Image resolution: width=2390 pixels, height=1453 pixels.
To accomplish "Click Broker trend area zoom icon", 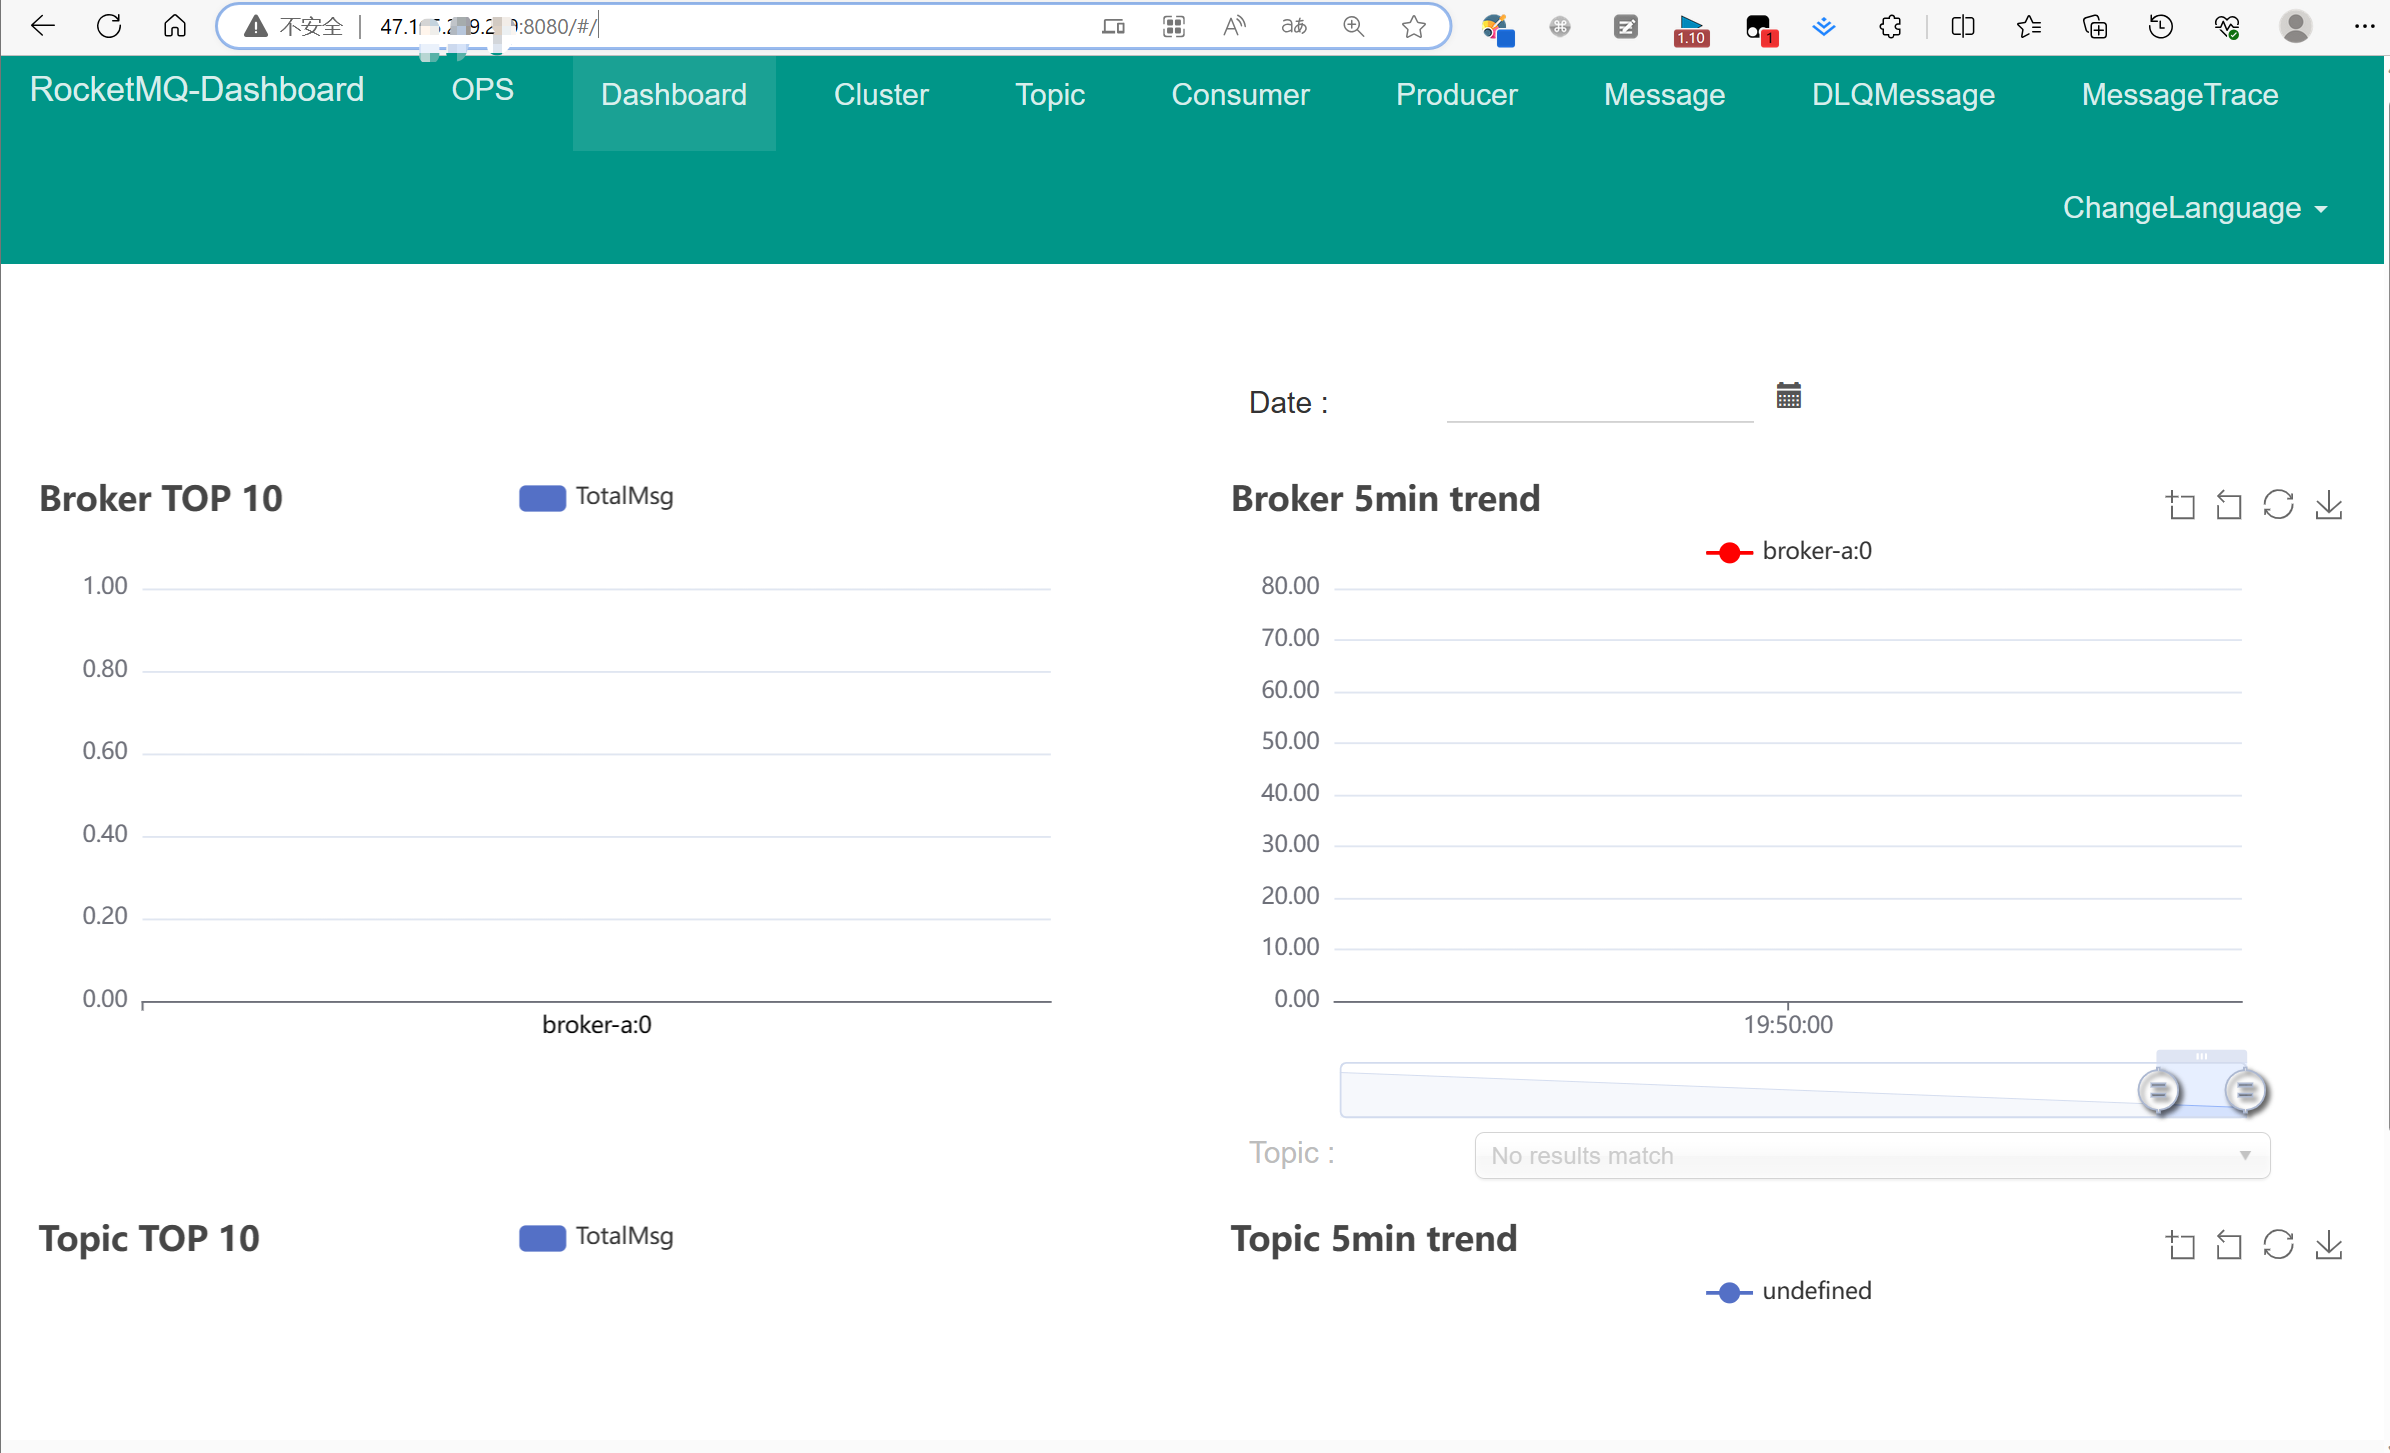I will [x=2181, y=505].
